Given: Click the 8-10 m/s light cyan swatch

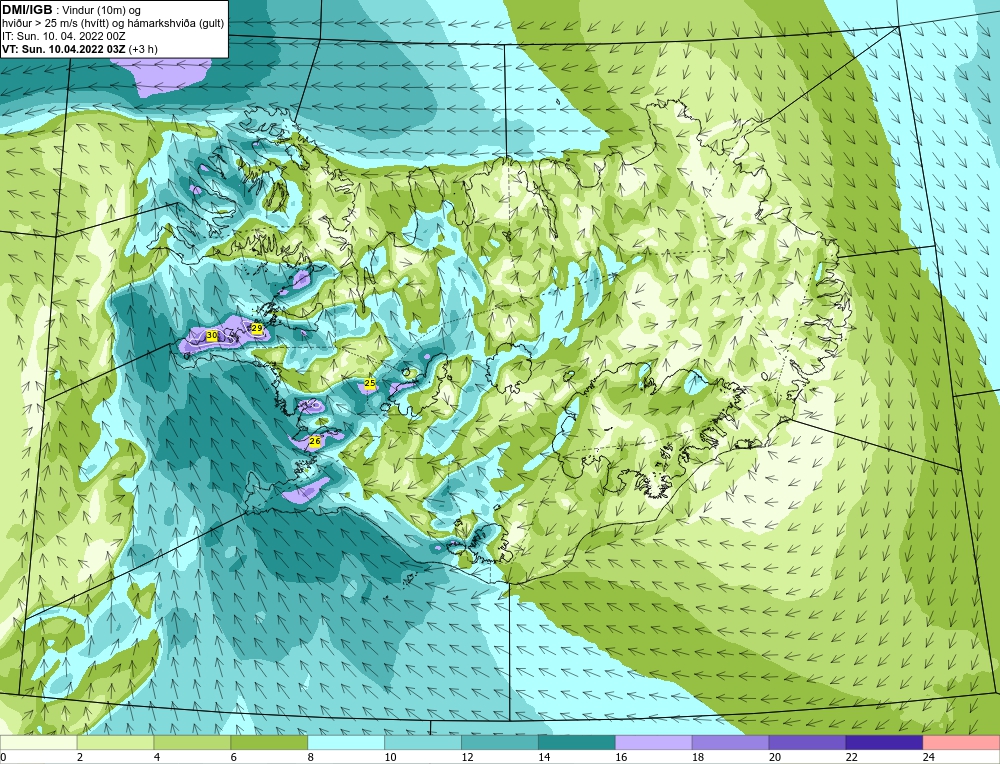Looking at the screenshot, I should tap(346, 743).
